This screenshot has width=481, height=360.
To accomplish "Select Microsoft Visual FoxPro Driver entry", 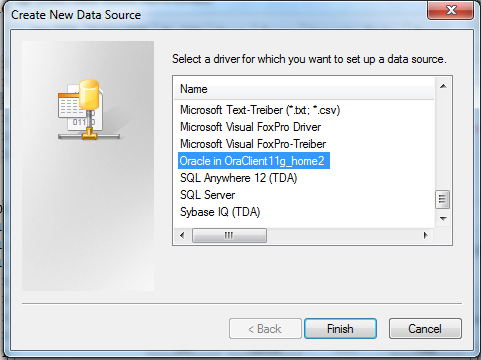I will click(x=250, y=127).
